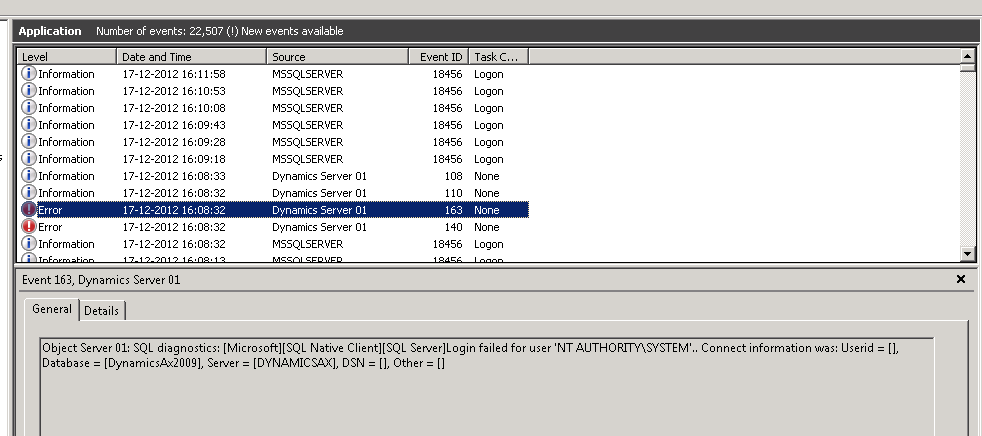Click Dynamics Server 01 source of event 140

click(319, 227)
